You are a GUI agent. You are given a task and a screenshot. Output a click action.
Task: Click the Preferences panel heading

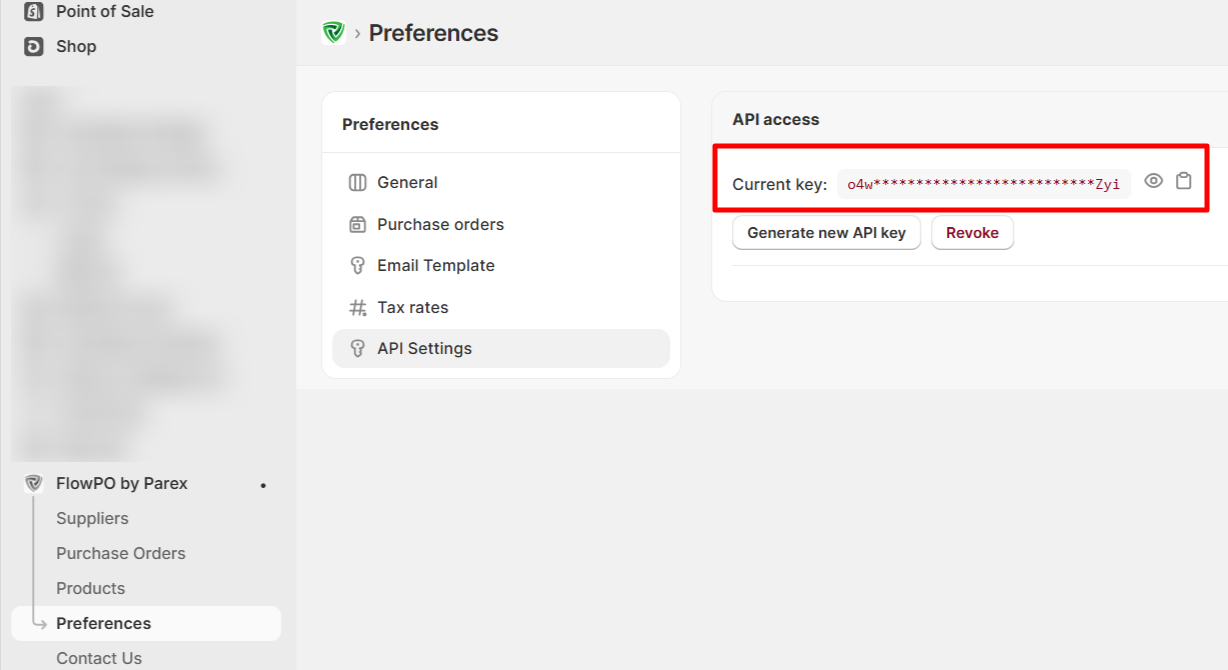point(390,125)
